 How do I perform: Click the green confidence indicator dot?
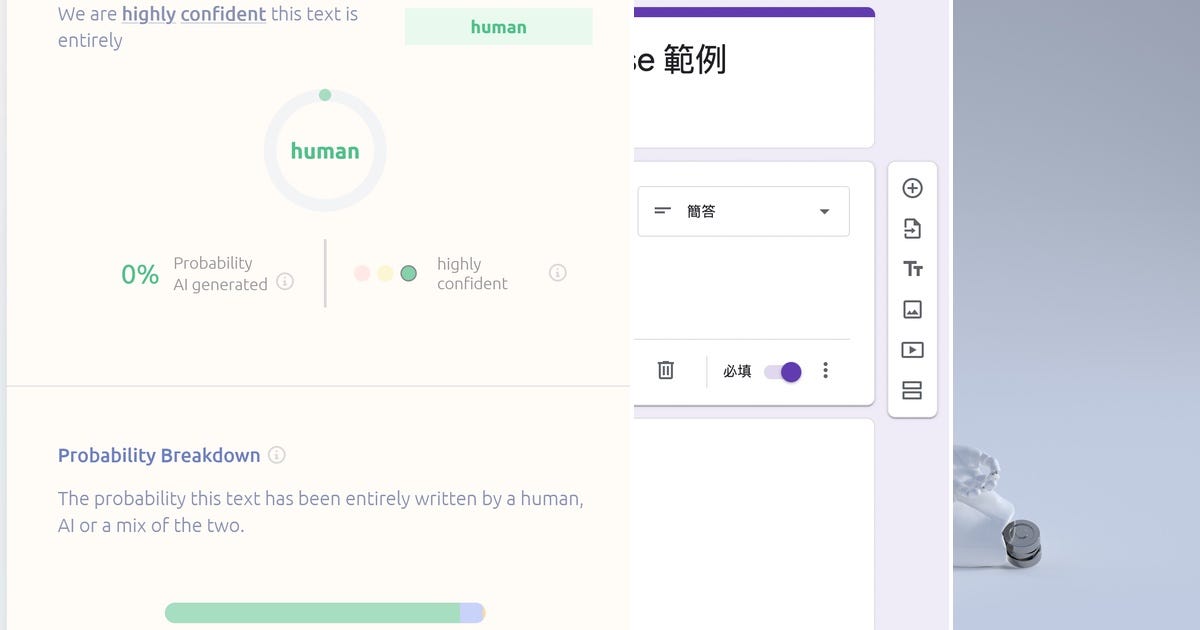[408, 272]
